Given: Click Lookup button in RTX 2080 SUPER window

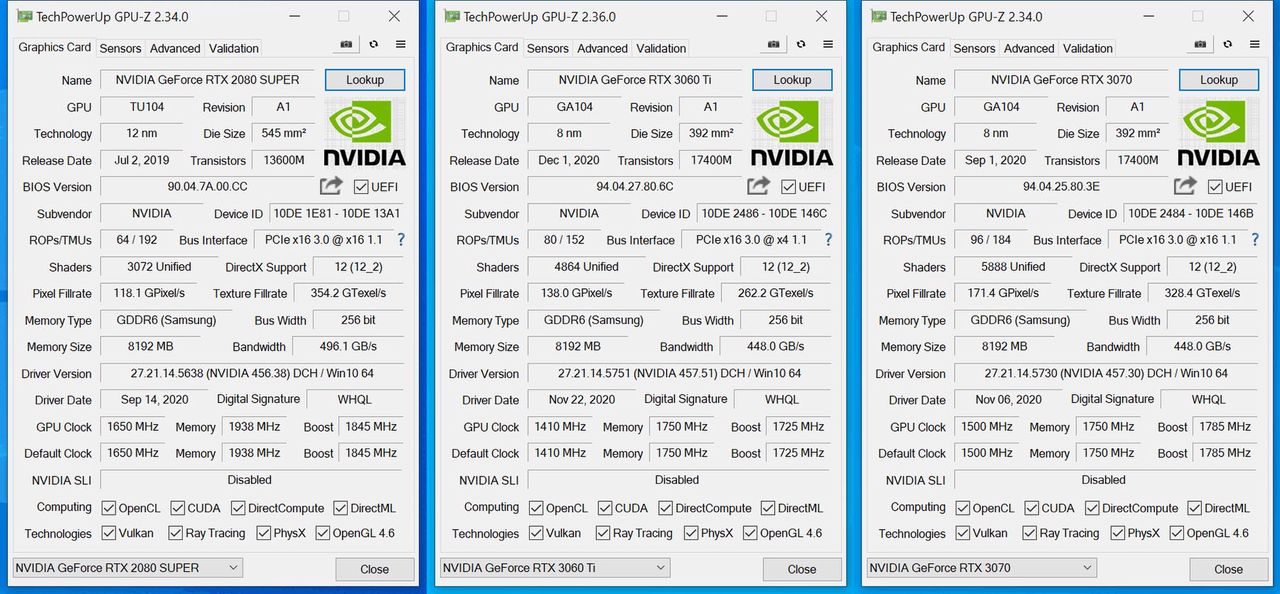Looking at the screenshot, I should (x=365, y=80).
